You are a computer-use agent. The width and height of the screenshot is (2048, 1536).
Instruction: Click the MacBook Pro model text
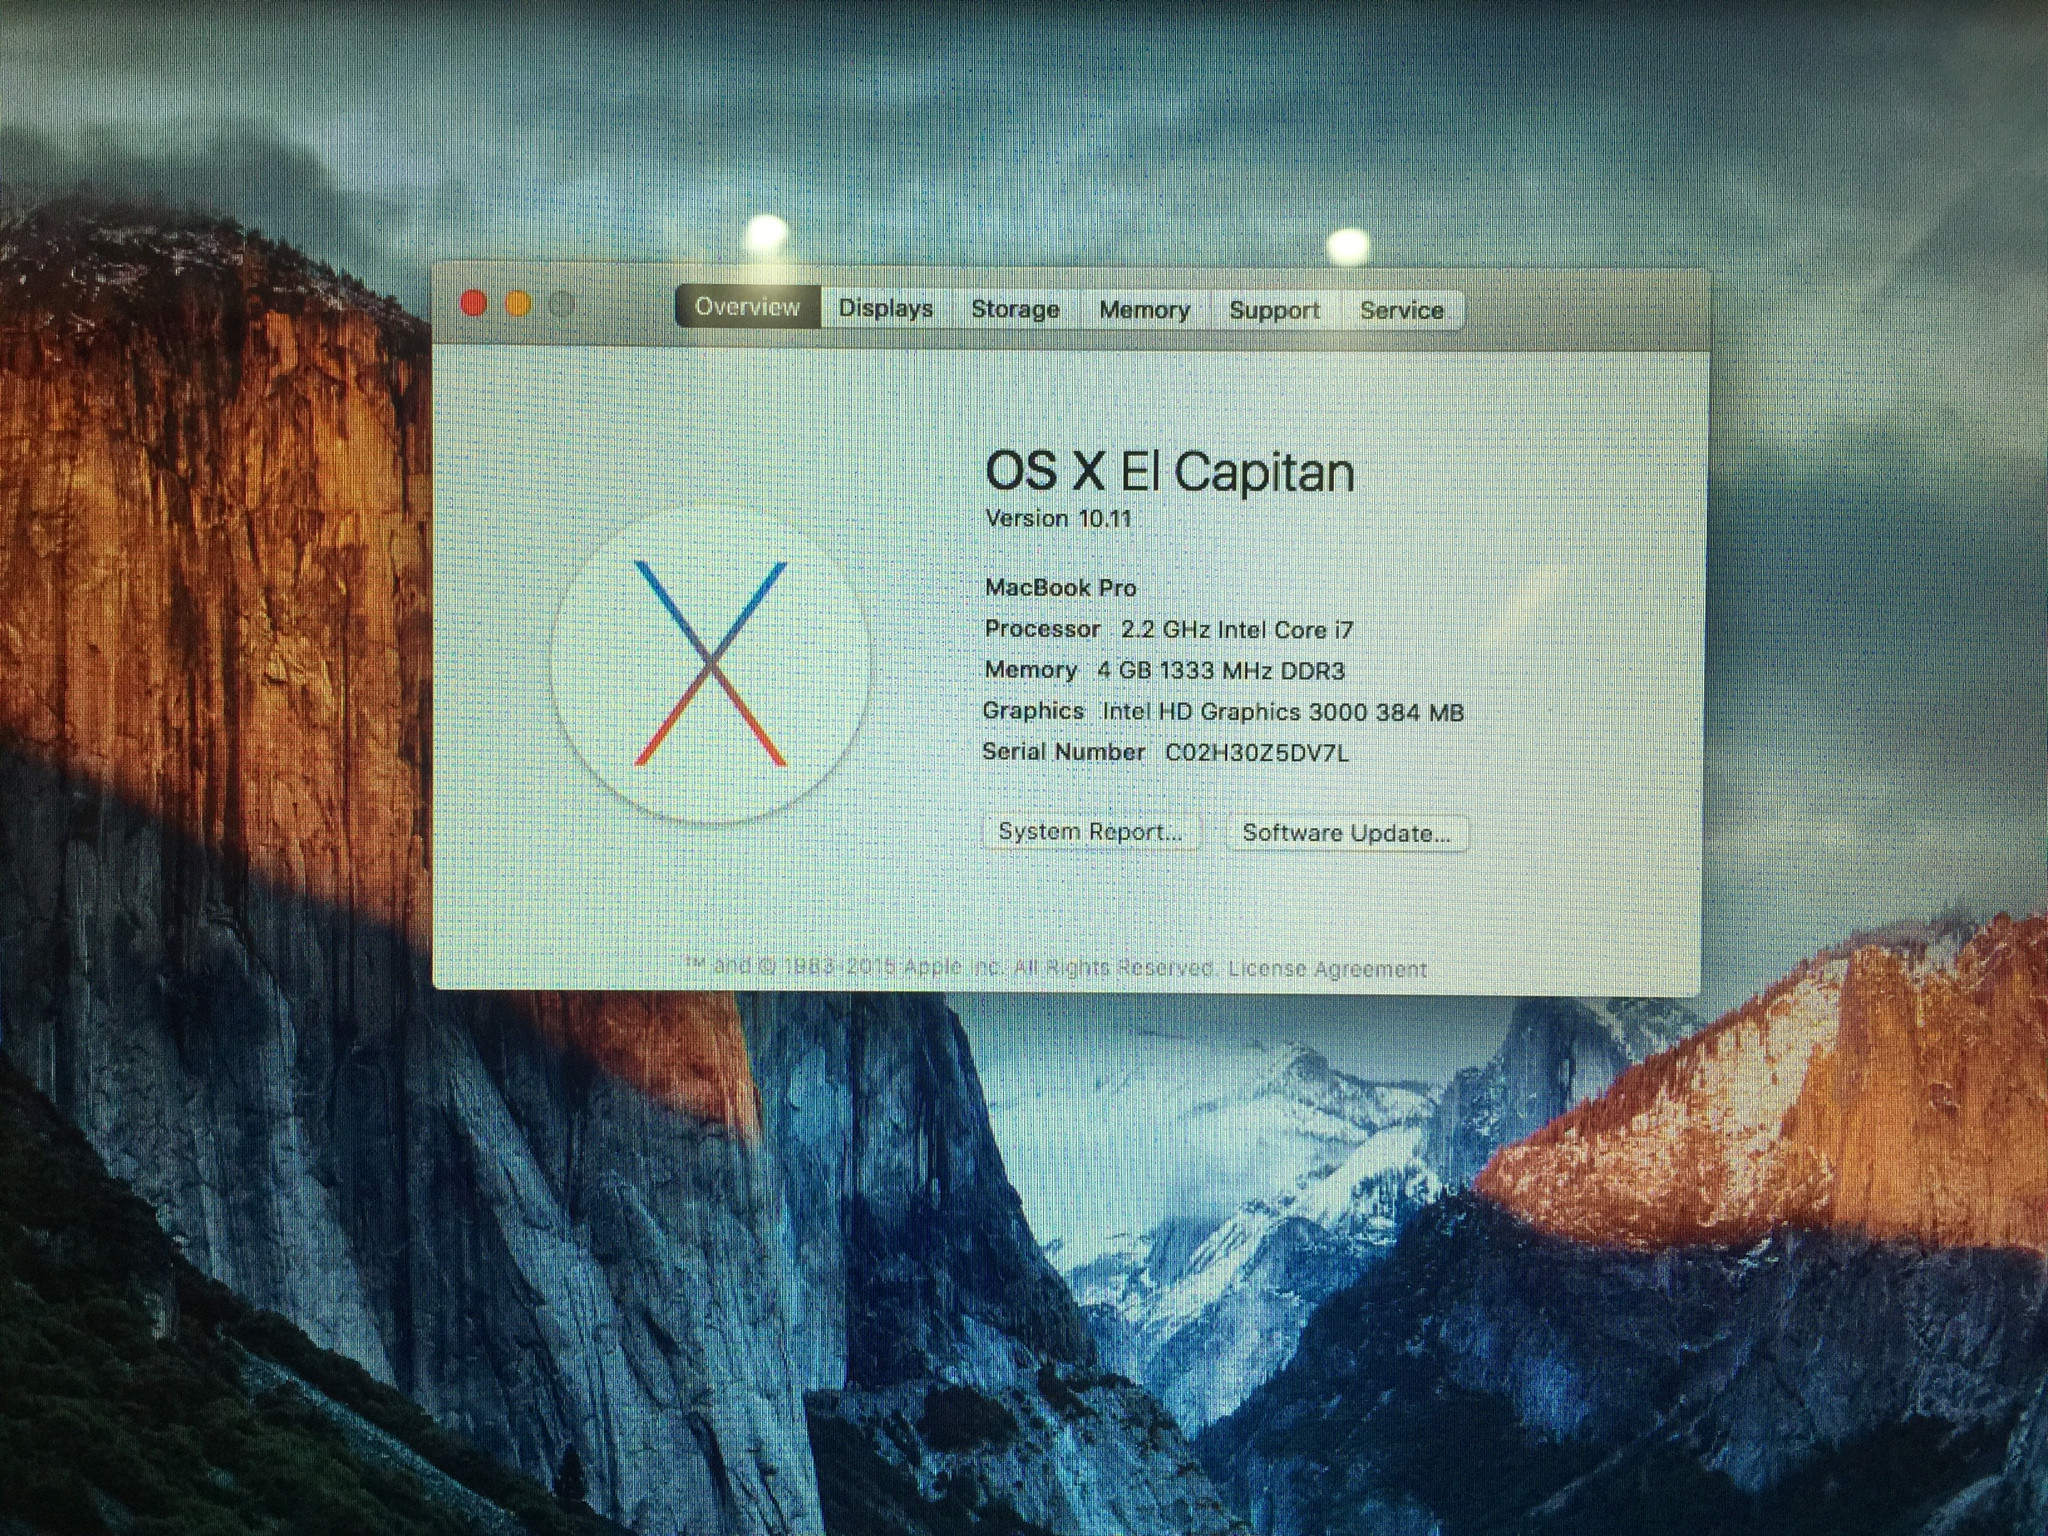[1060, 587]
